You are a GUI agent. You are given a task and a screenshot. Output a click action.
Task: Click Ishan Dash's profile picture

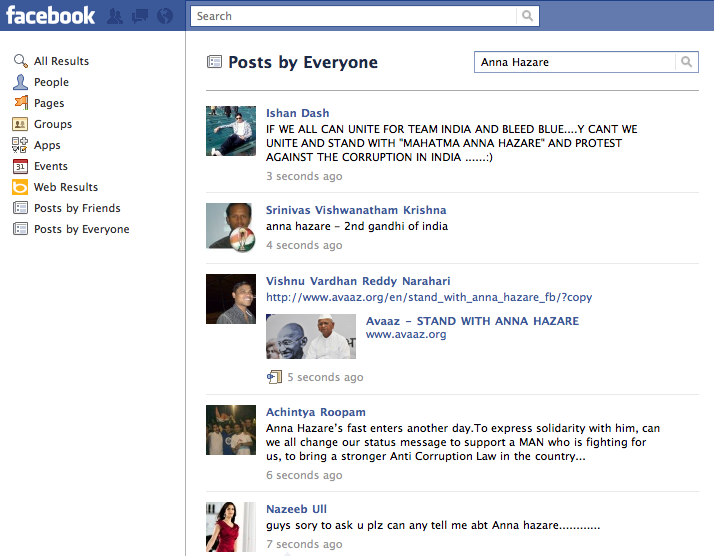click(231, 131)
